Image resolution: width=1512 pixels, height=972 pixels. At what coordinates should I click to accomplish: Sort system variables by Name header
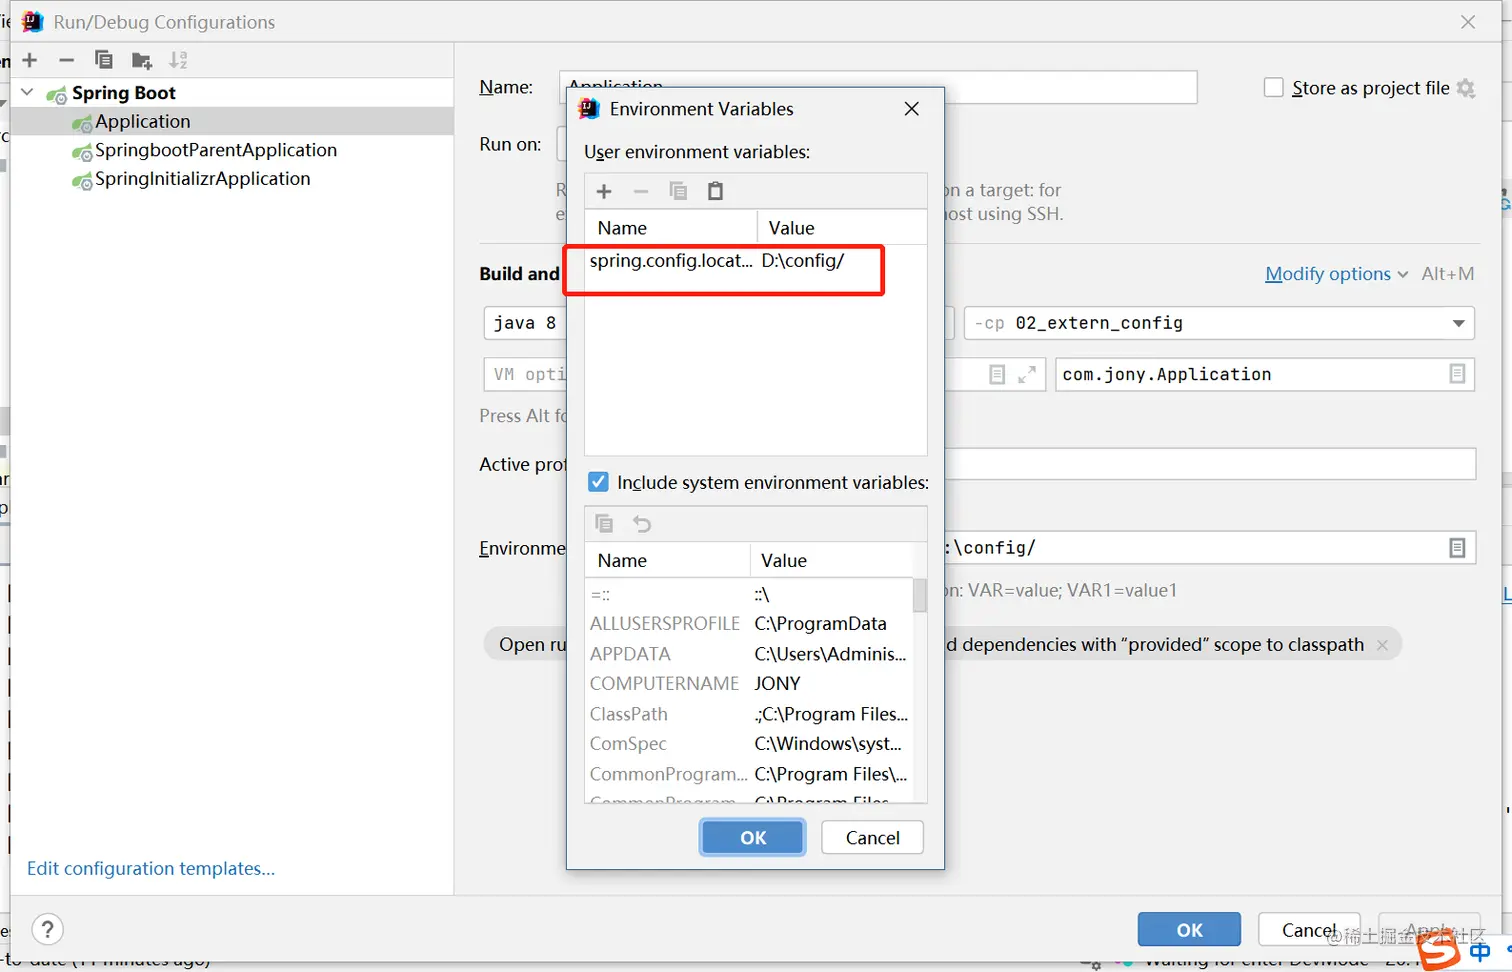pyautogui.click(x=667, y=561)
